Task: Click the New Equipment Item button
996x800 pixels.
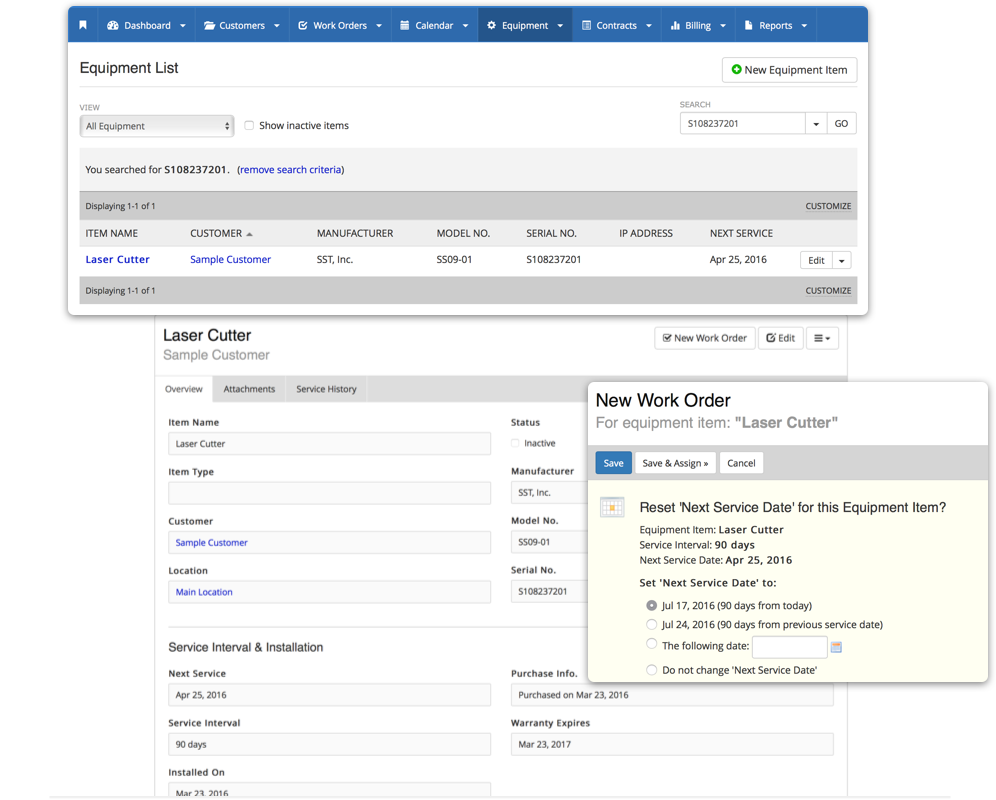Action: [x=790, y=70]
